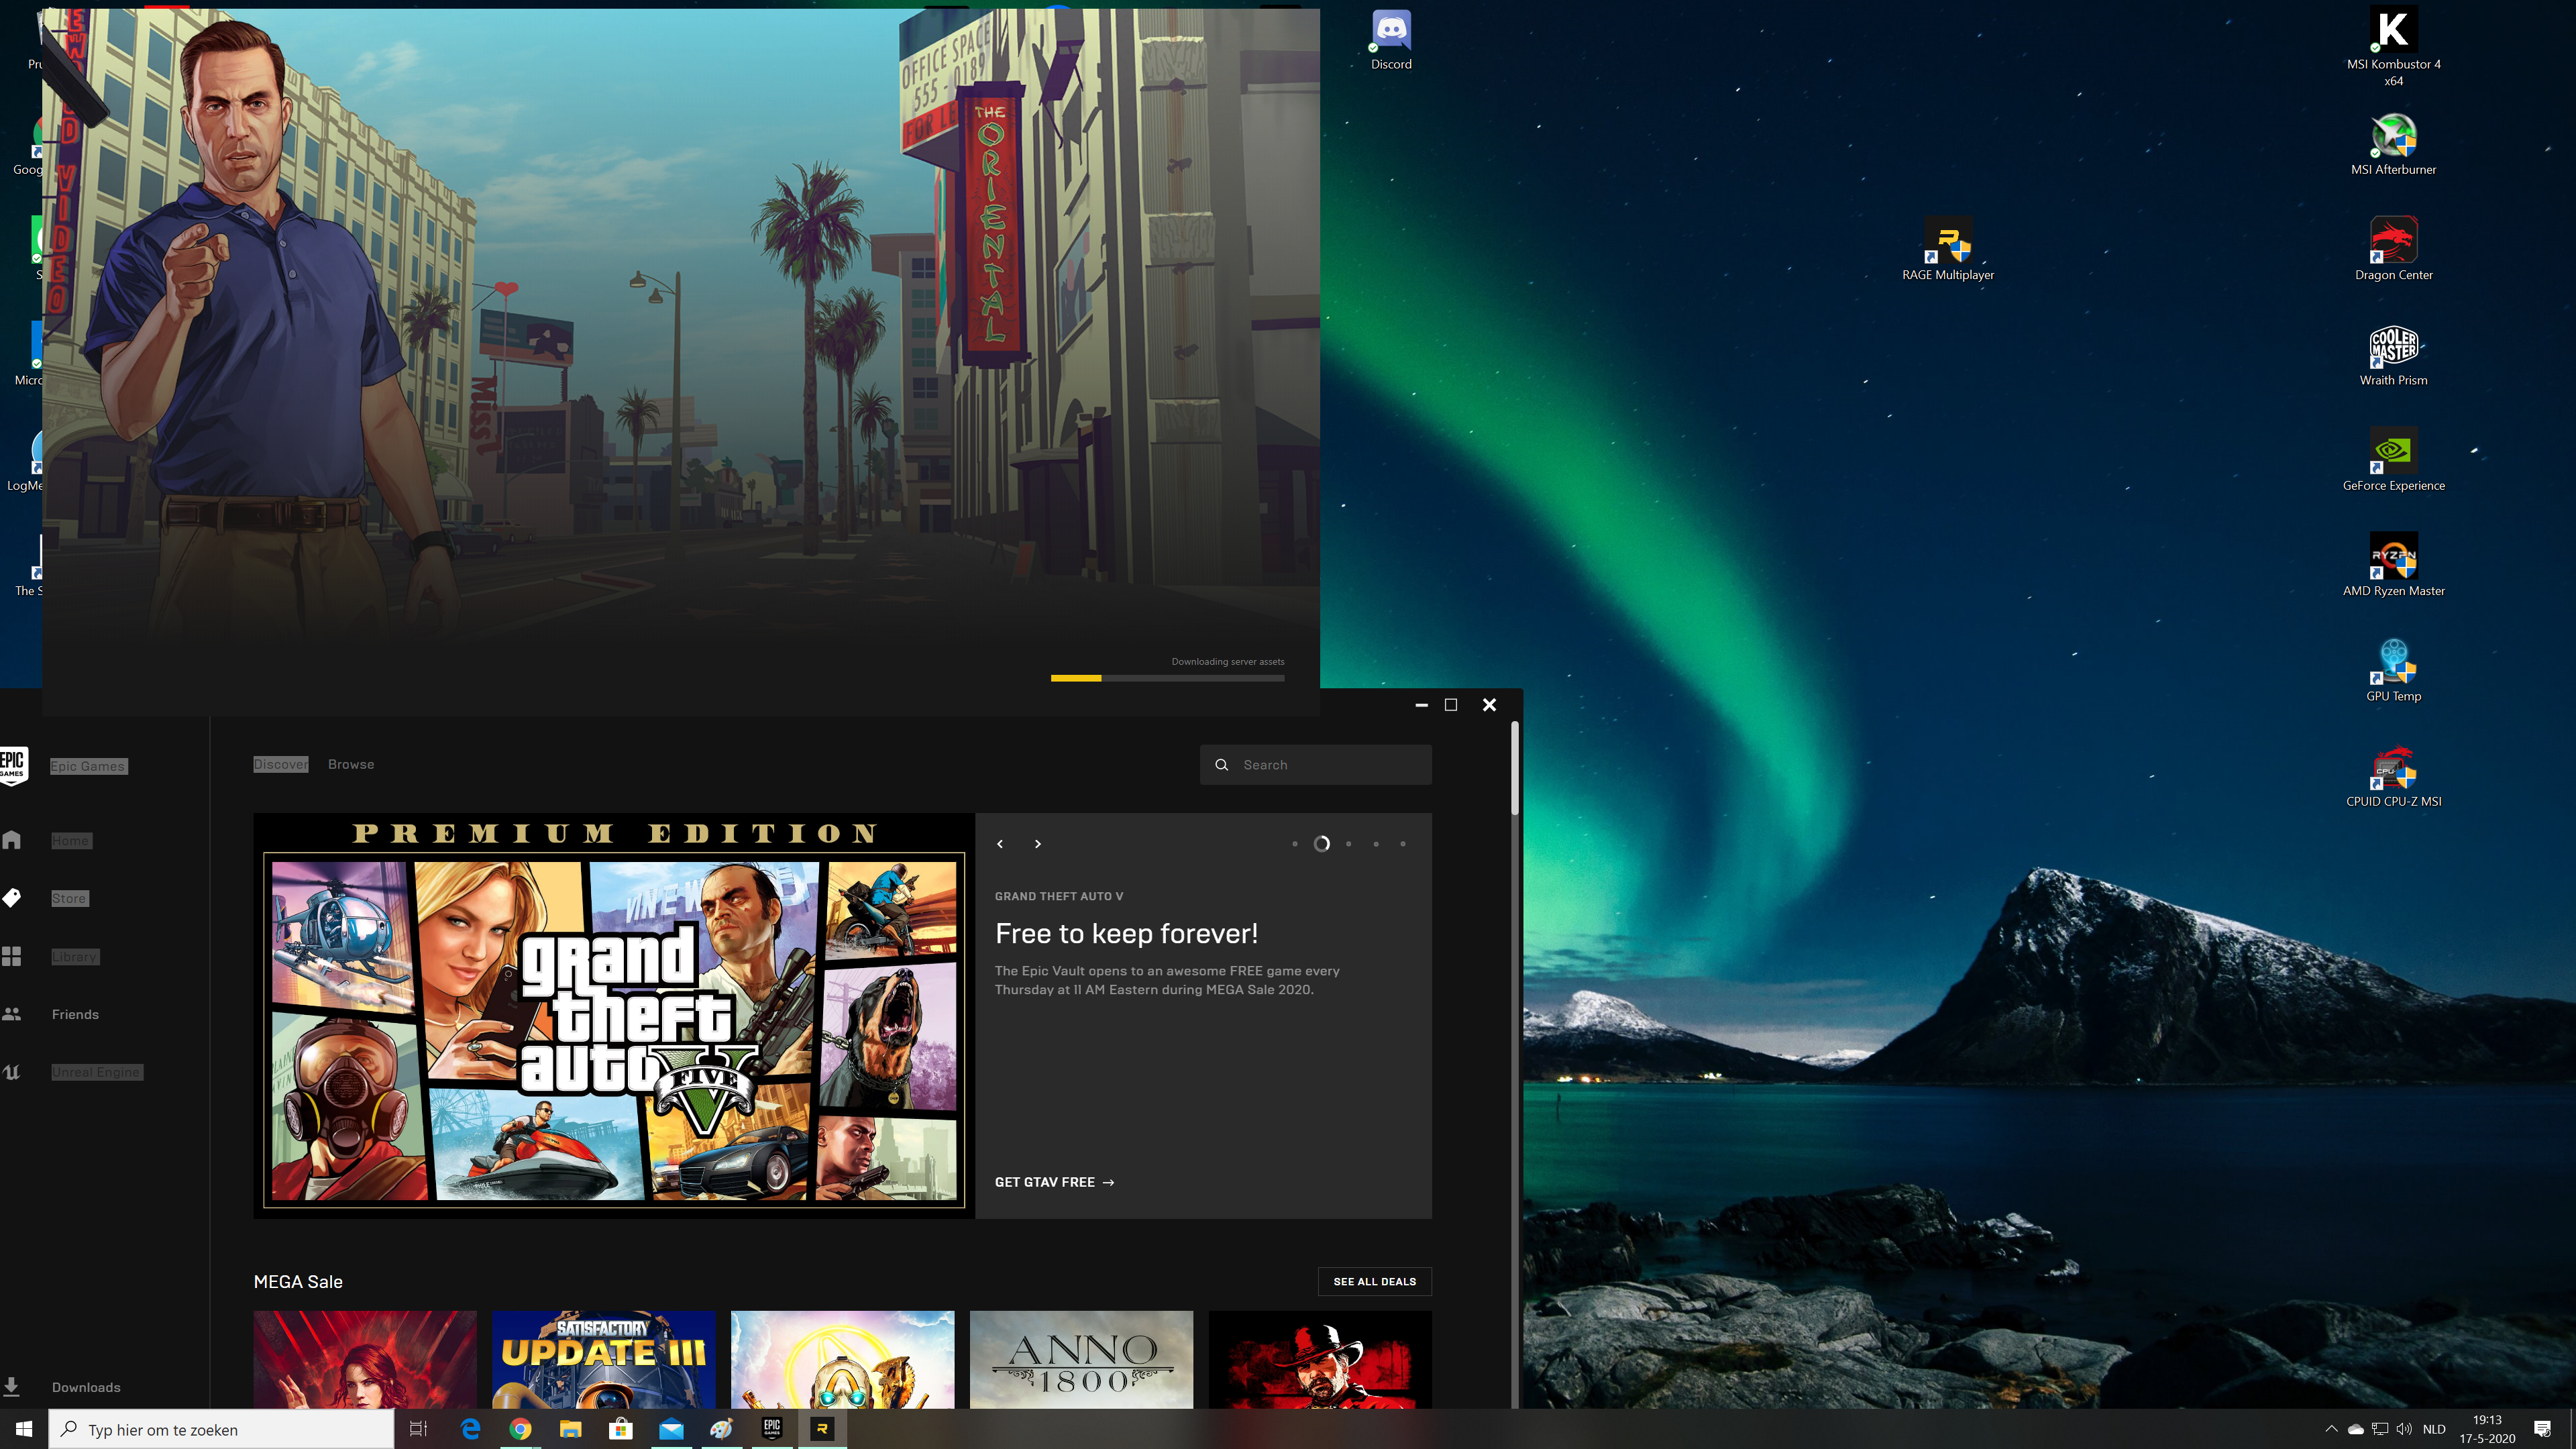2576x1449 pixels.
Task: Select the MSI Afterburner desktop icon
Action: point(2393,145)
